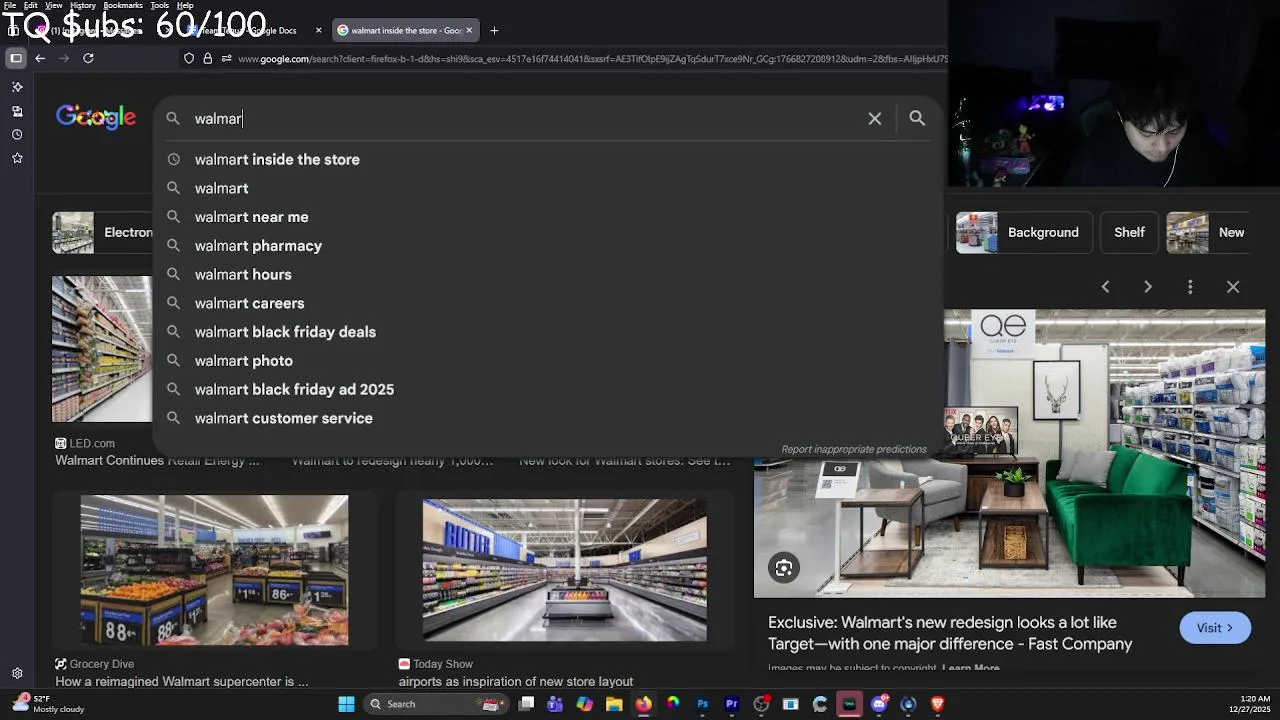Open the Butter aisle image thumbnail
1280x720 pixels.
564,570
